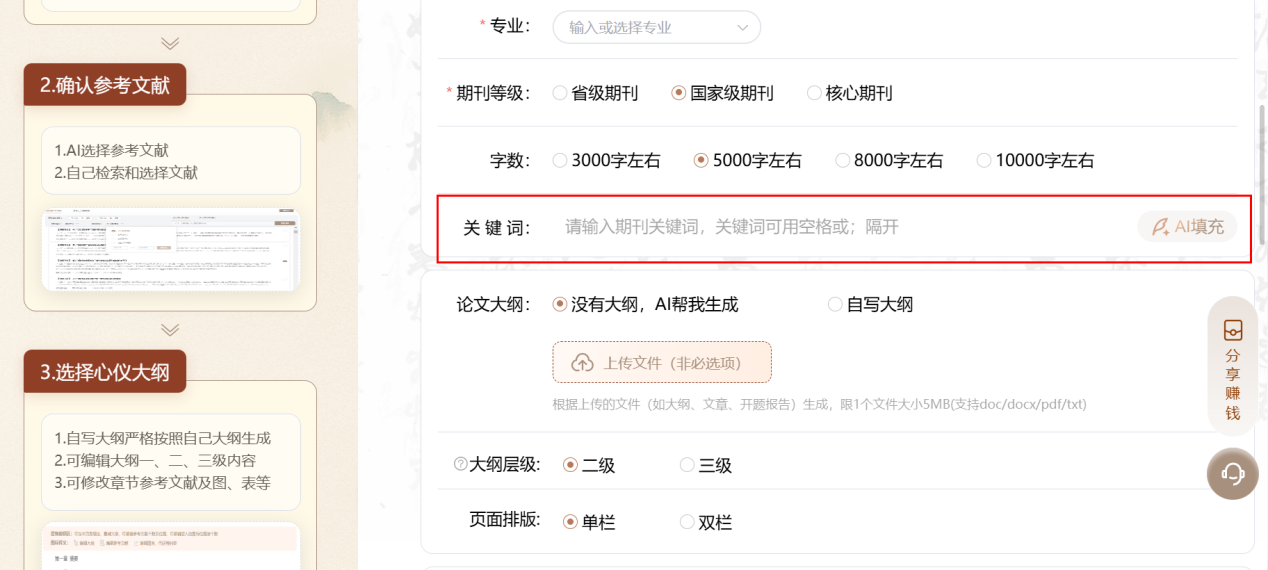Click the AI填充 button

click(x=1187, y=227)
